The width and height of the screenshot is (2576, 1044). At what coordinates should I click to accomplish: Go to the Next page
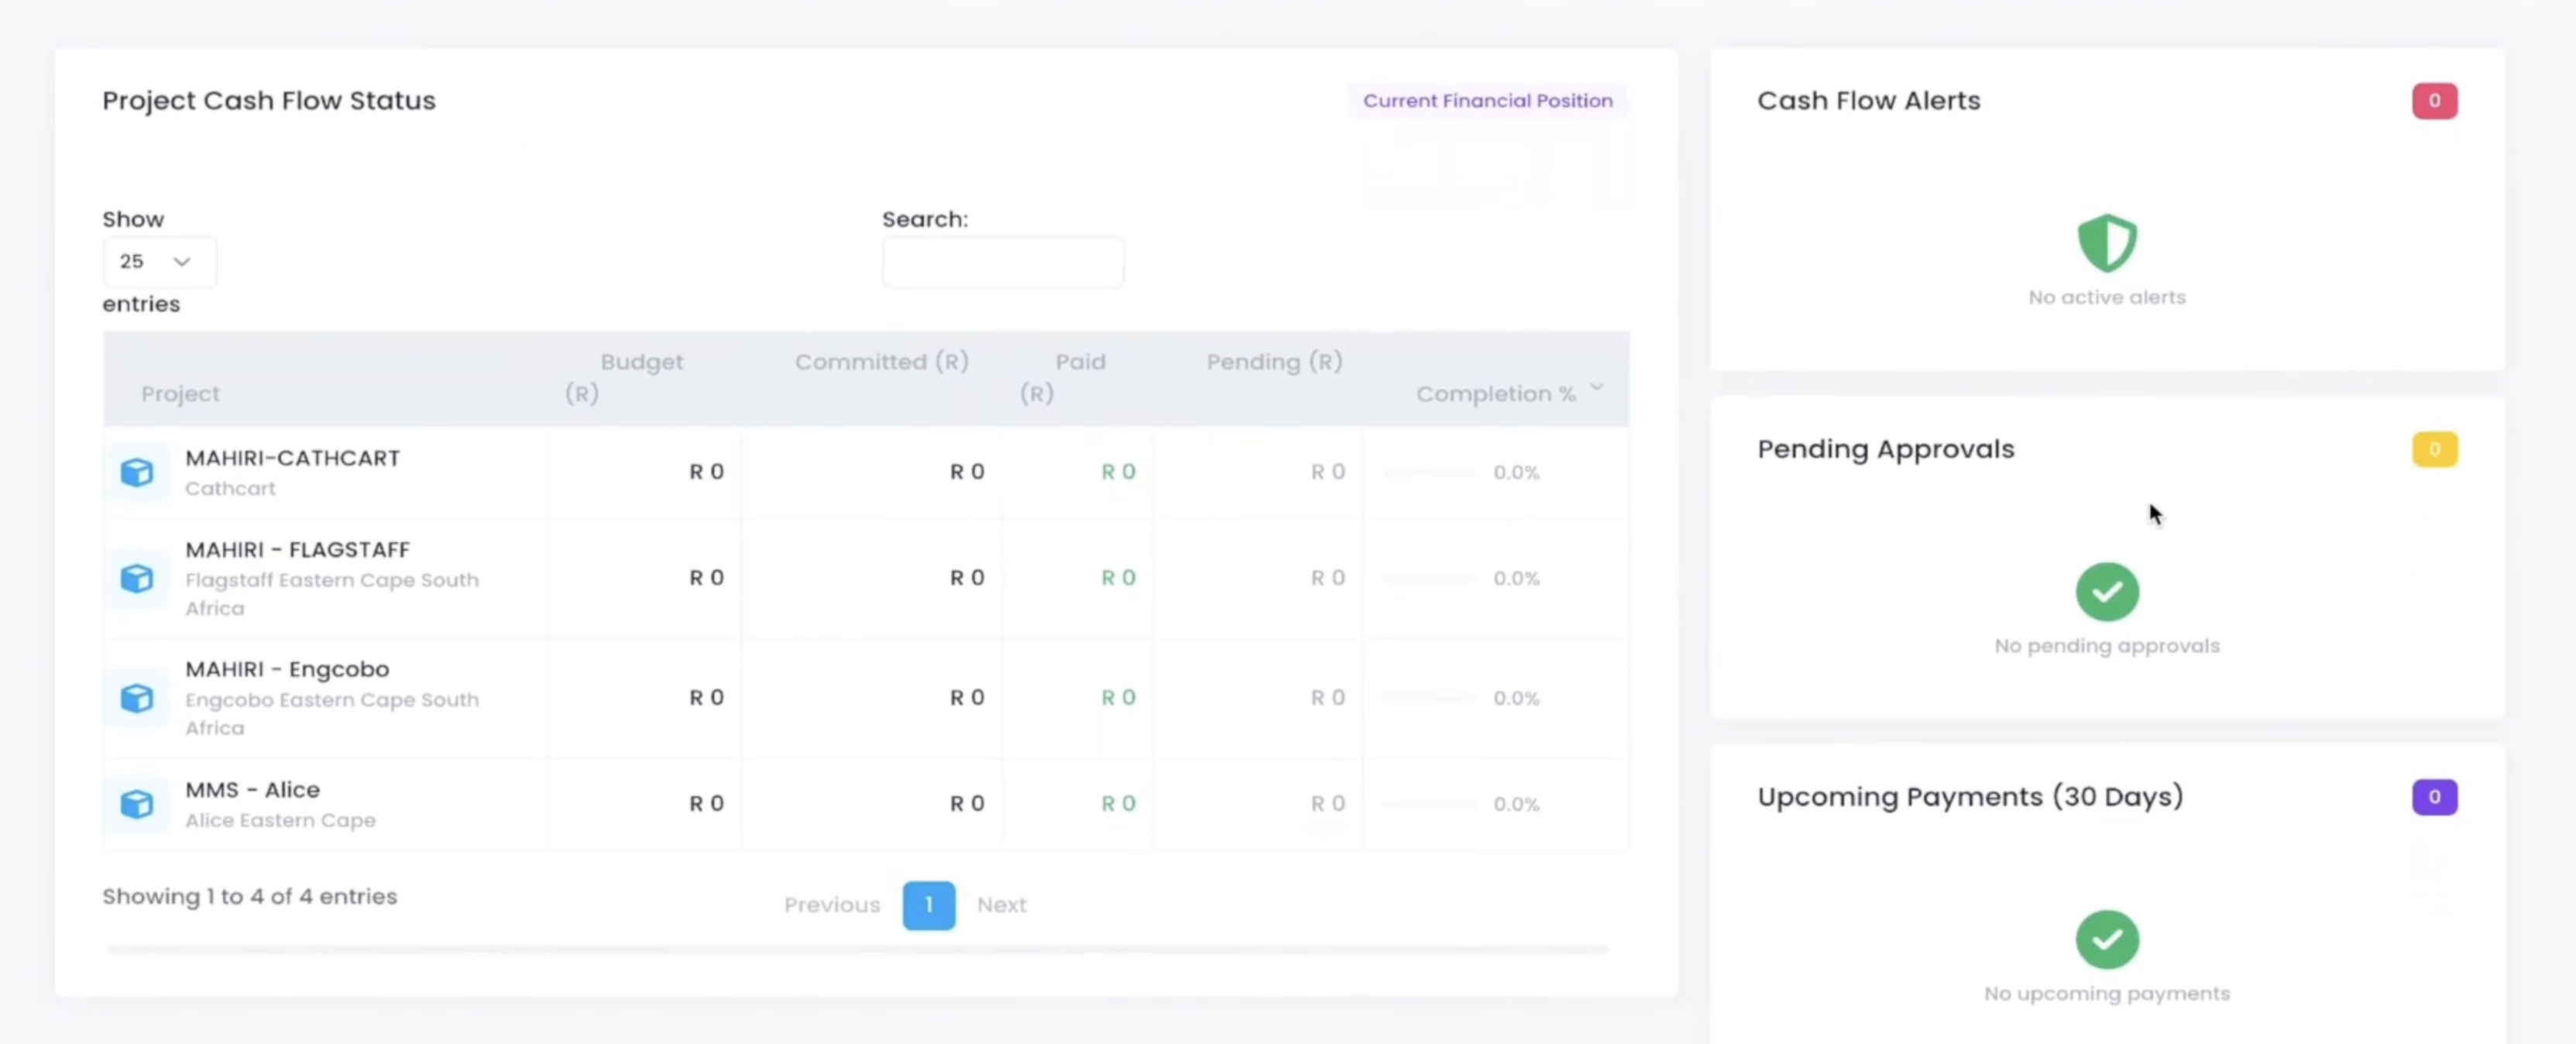[1001, 905]
